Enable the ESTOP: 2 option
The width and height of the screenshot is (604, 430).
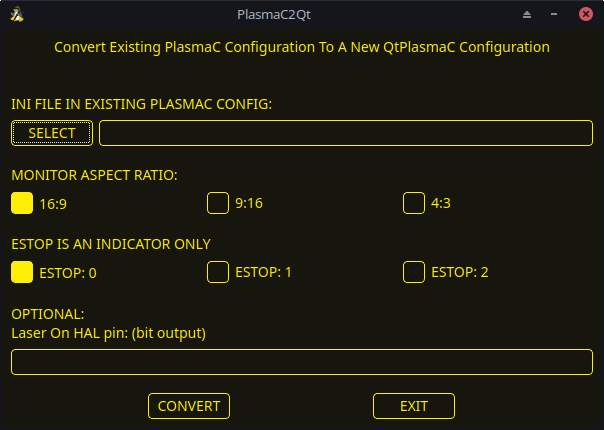[x=414, y=271]
